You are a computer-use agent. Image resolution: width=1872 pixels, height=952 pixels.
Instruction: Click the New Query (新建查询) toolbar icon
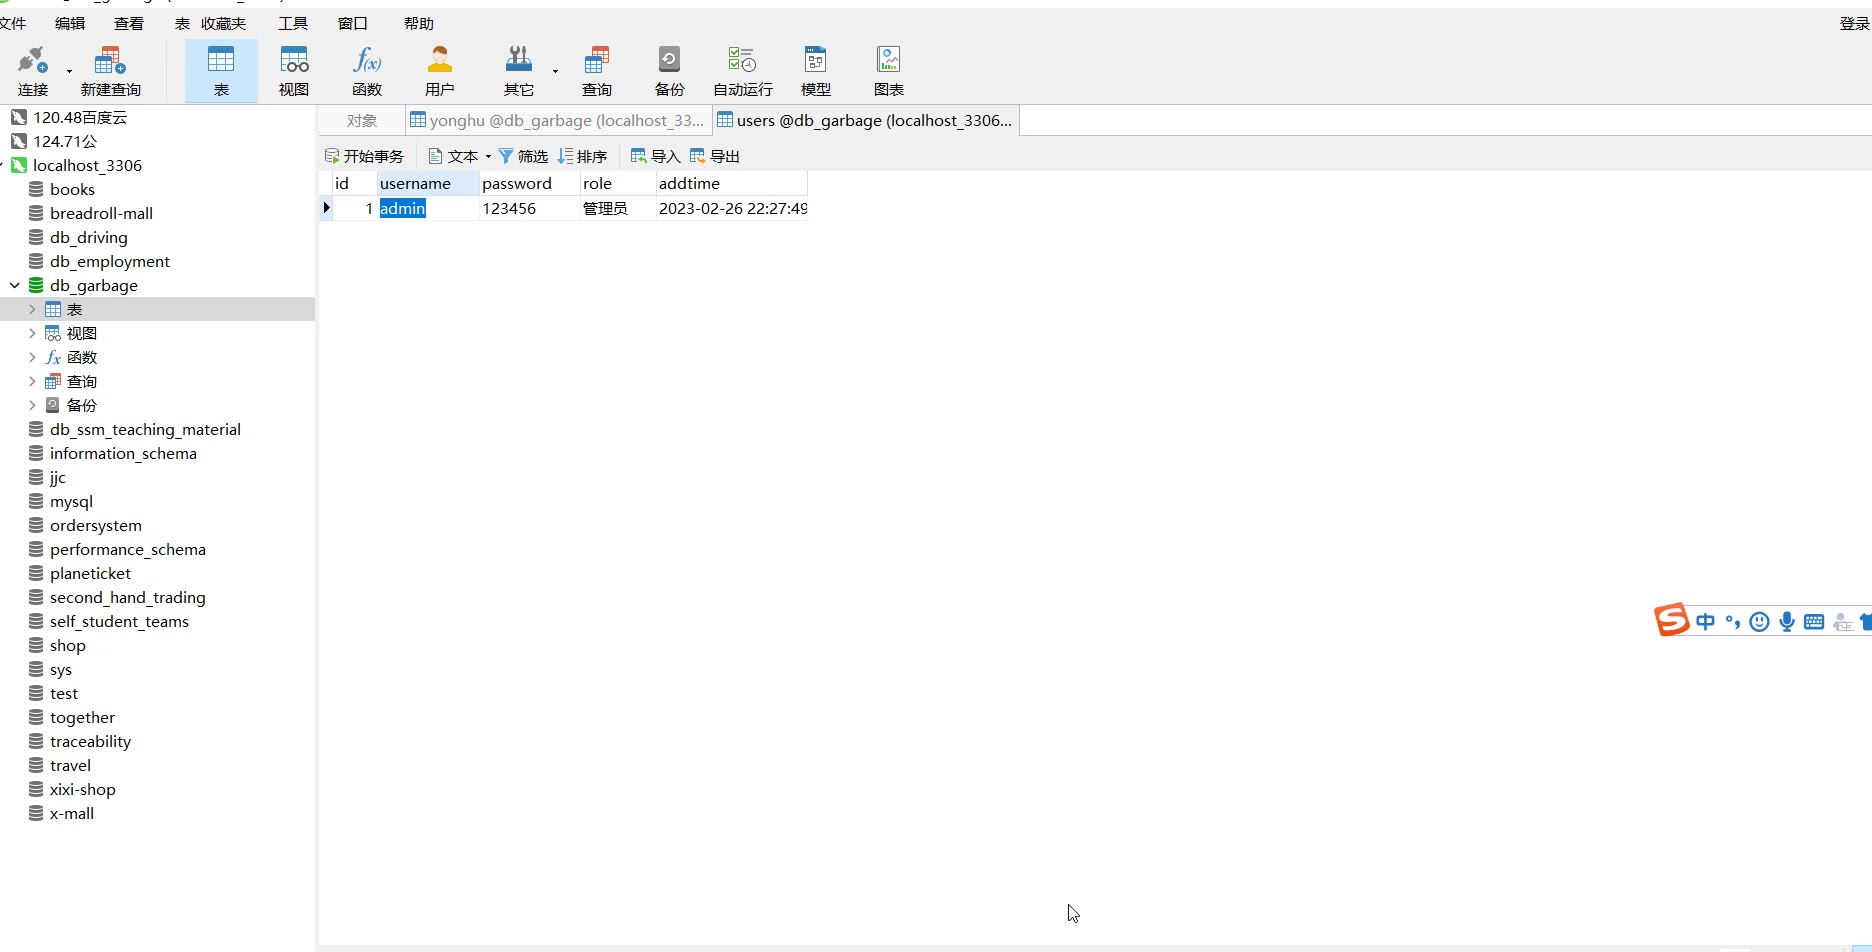coord(110,70)
